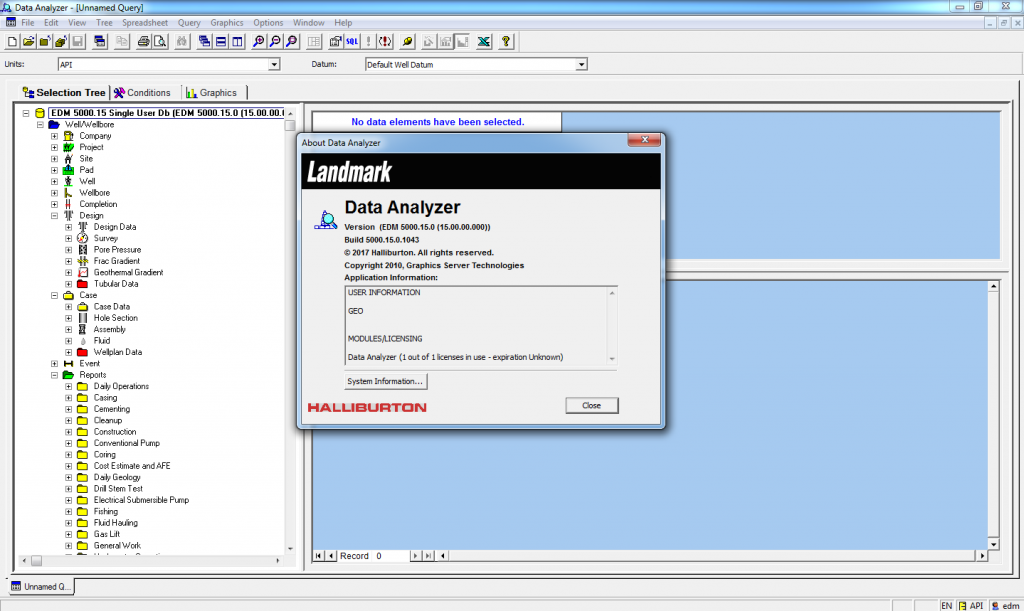Screen dimensions: 1024x611
Task: Expand the Hole Section node
Action: pyautogui.click(x=69, y=318)
